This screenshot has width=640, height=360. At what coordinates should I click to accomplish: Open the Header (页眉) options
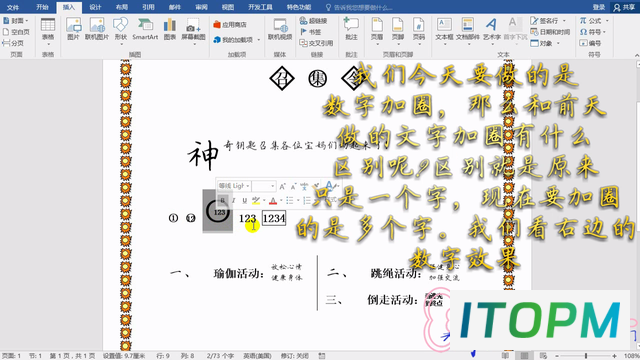377,30
